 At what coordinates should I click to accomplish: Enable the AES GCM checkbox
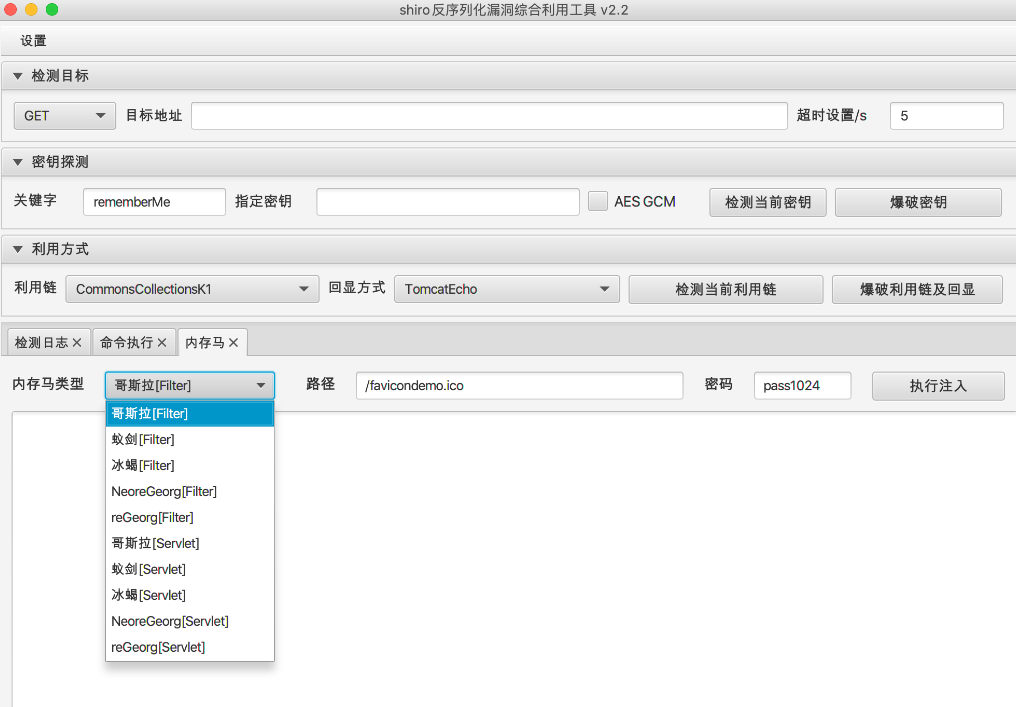click(x=598, y=201)
